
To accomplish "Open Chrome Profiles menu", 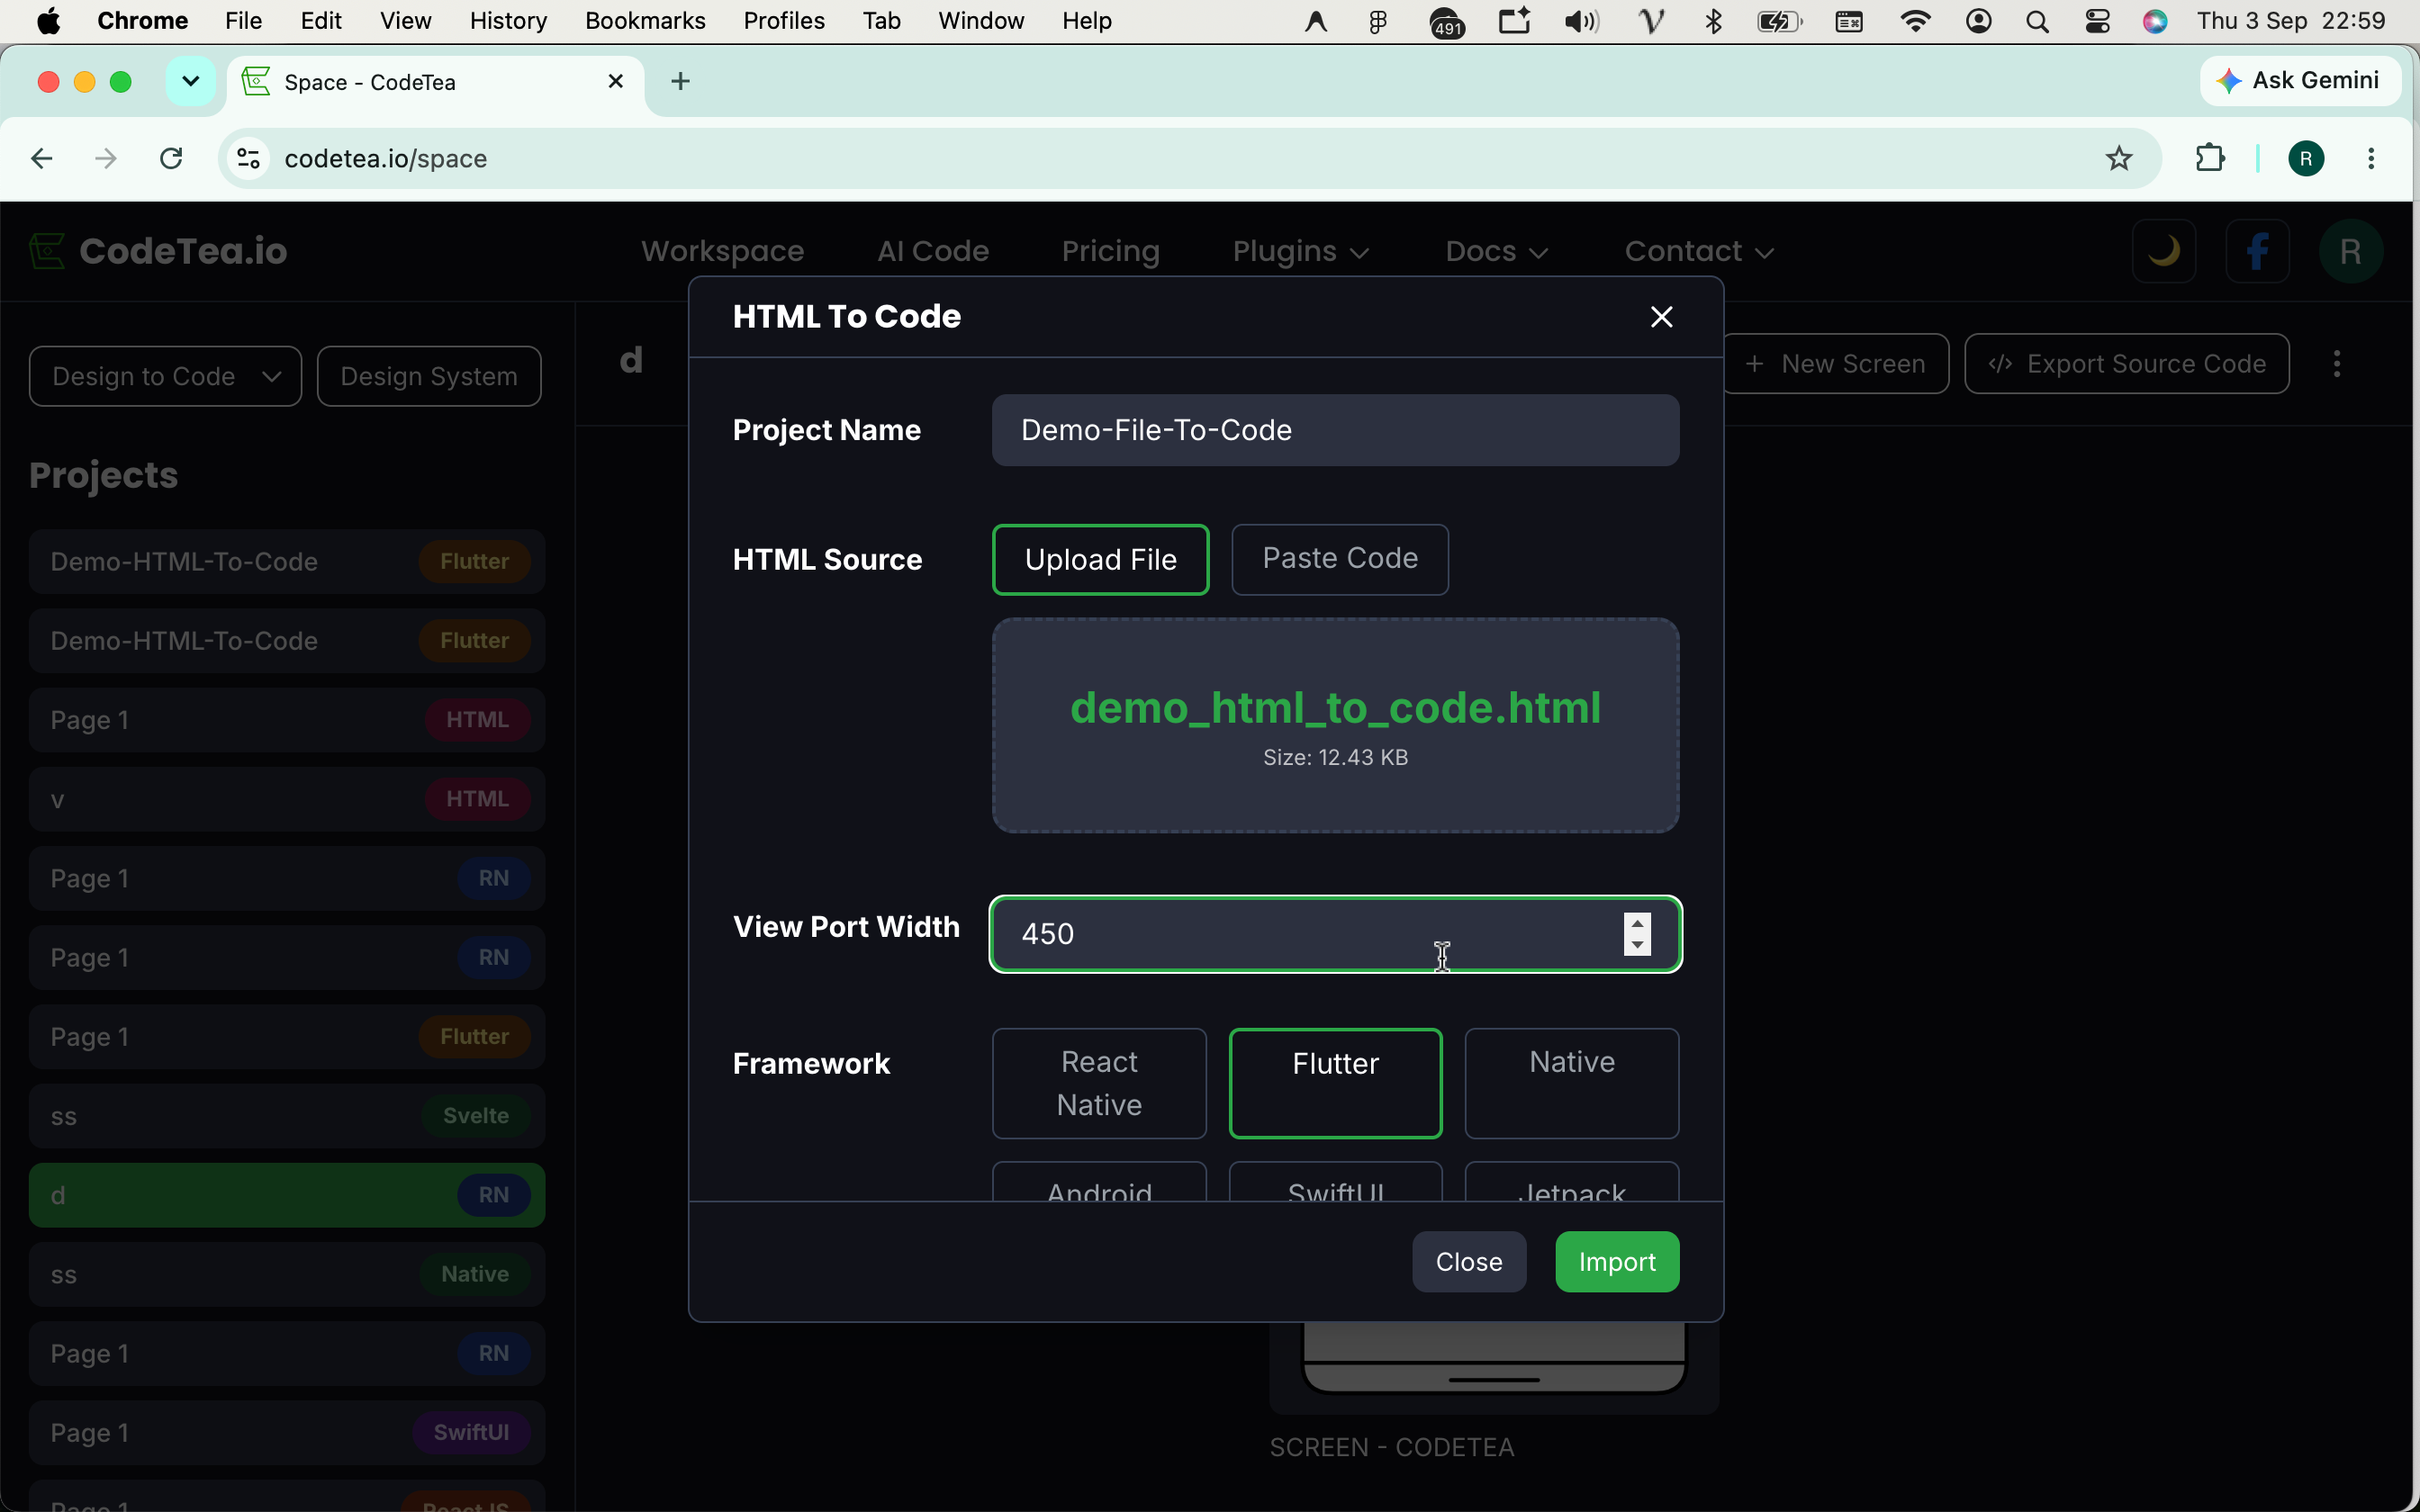I will [x=784, y=21].
